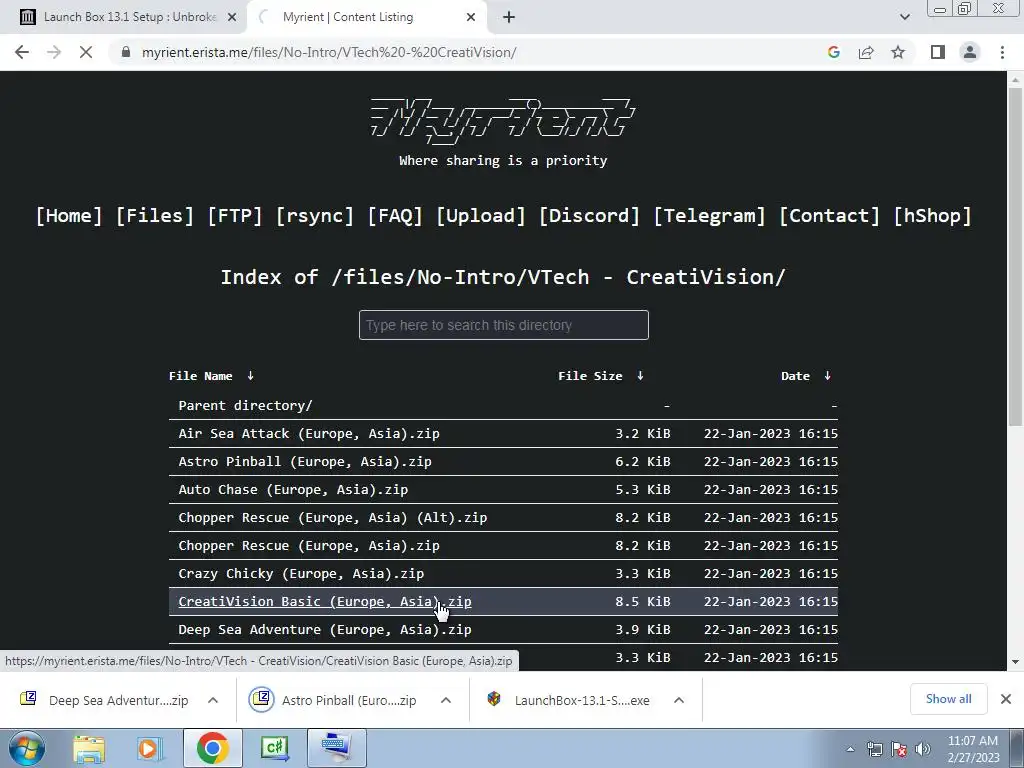1024x768 pixels.
Task: Show all downloads
Action: click(948, 699)
